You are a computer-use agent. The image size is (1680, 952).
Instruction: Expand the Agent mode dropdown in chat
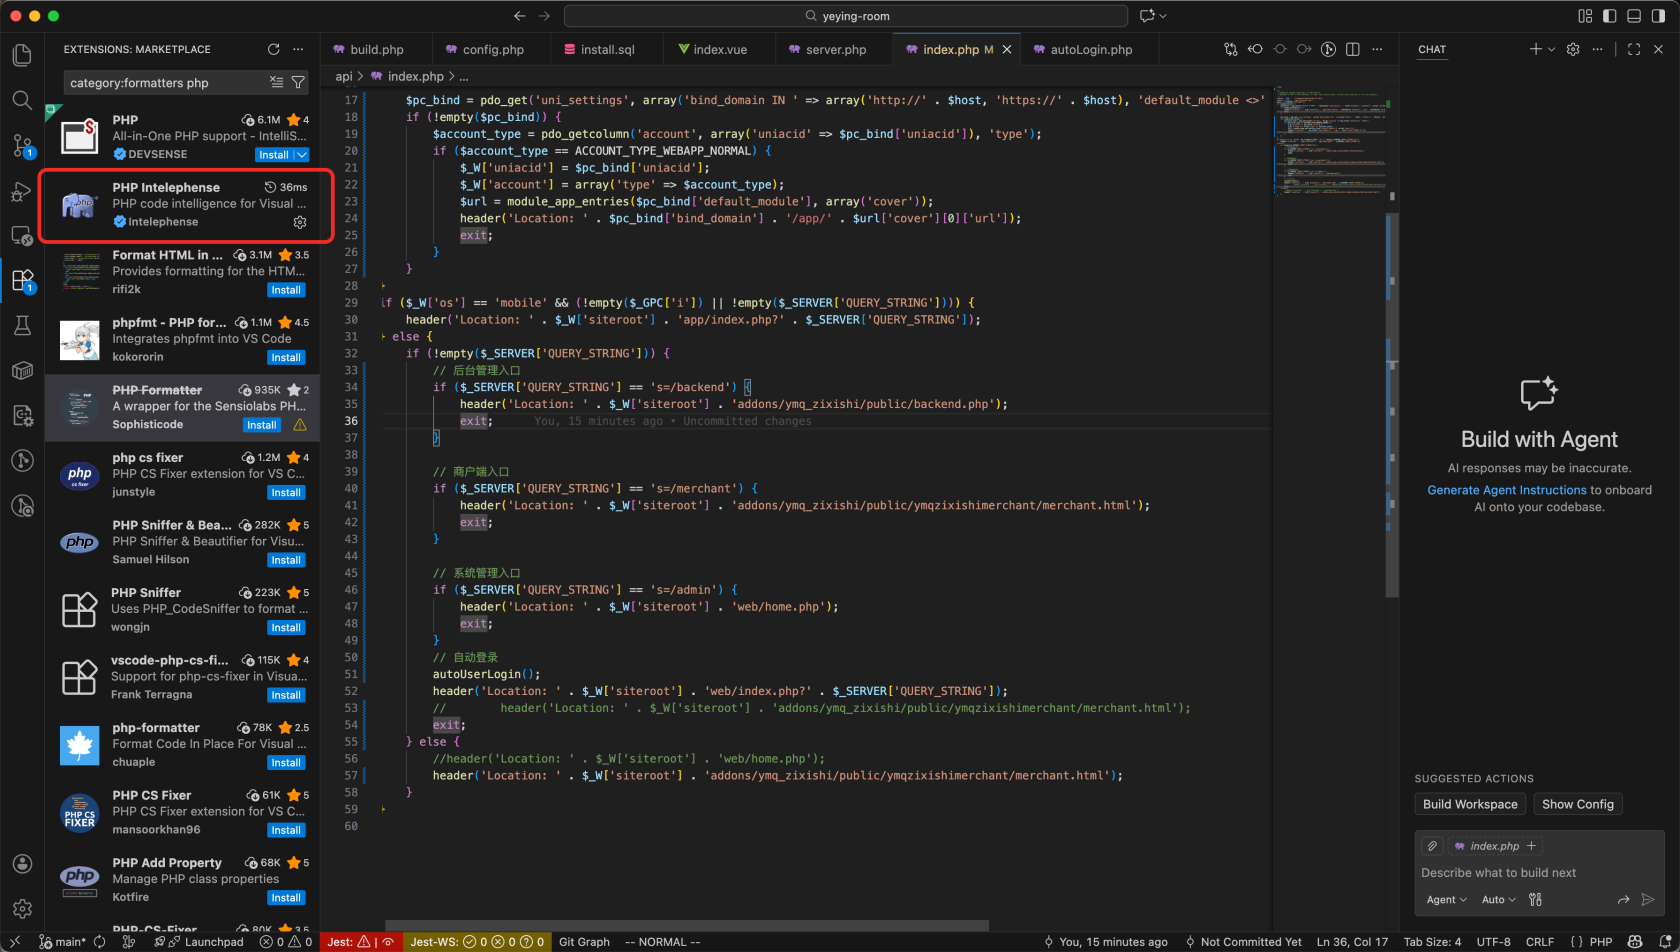1446,900
